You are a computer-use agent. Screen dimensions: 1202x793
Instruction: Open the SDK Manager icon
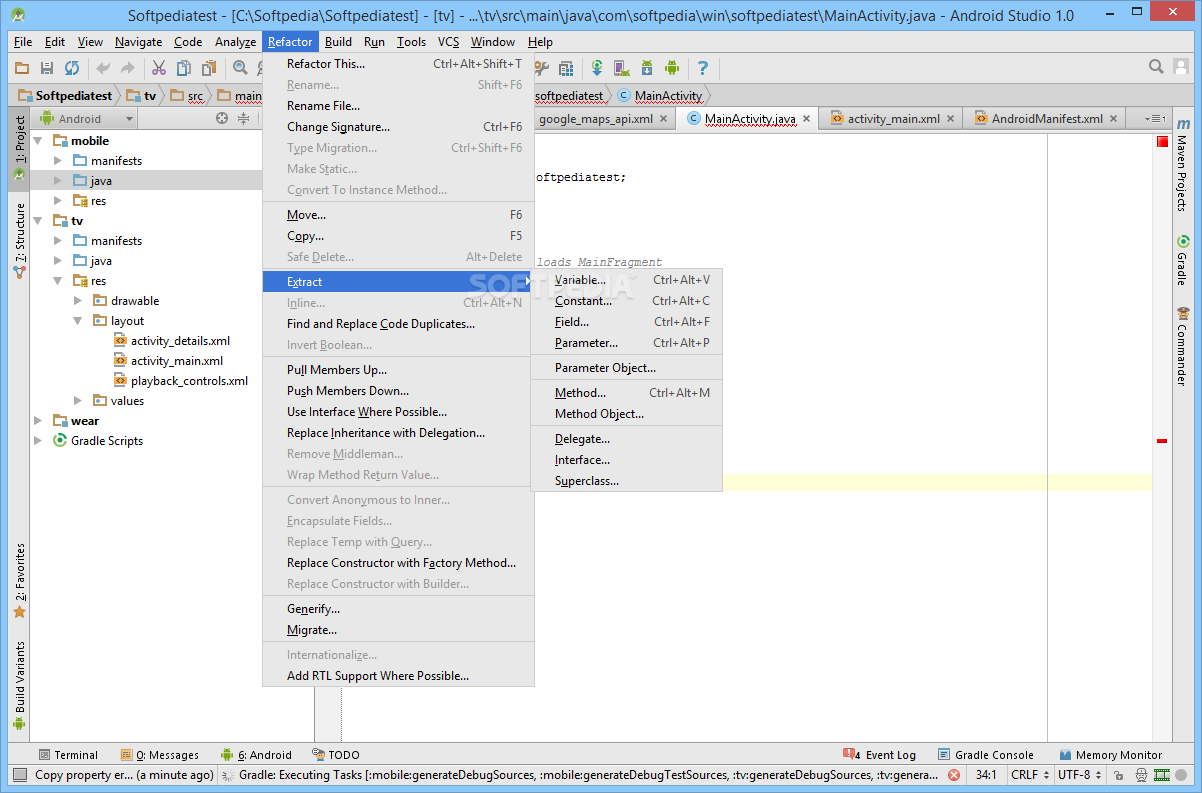coord(647,68)
